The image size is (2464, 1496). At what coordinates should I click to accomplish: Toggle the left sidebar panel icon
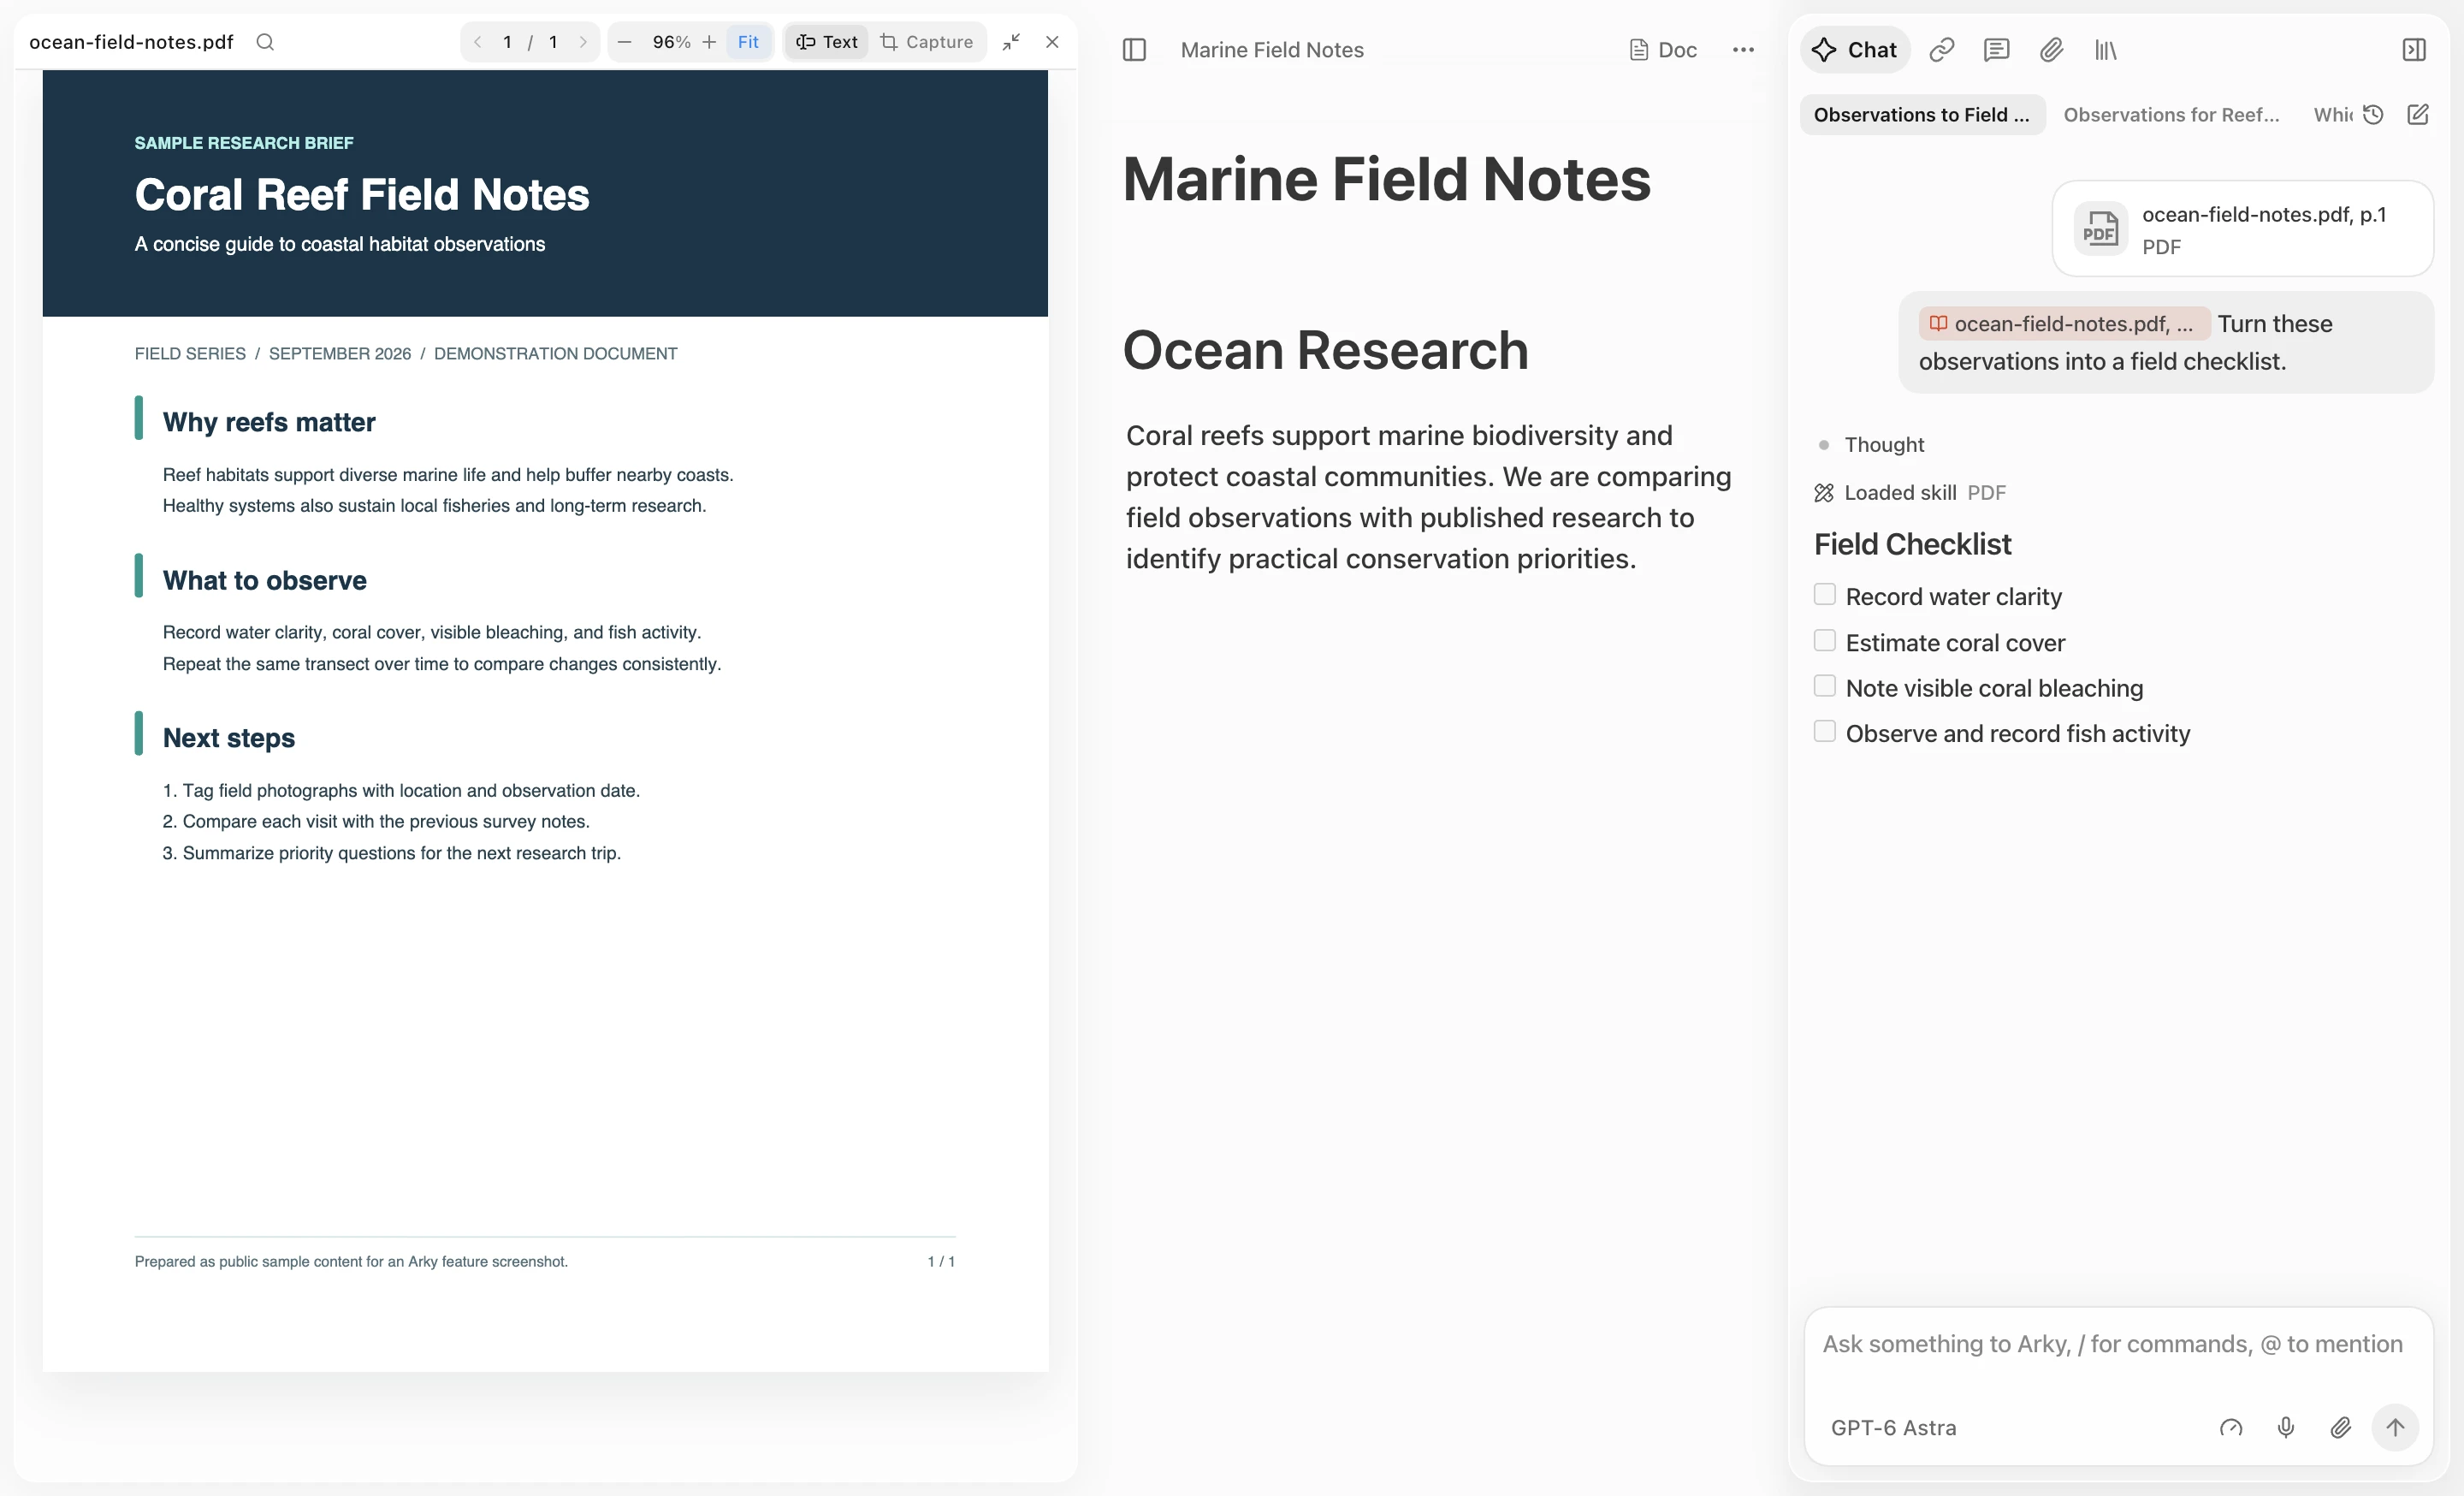tap(1134, 50)
